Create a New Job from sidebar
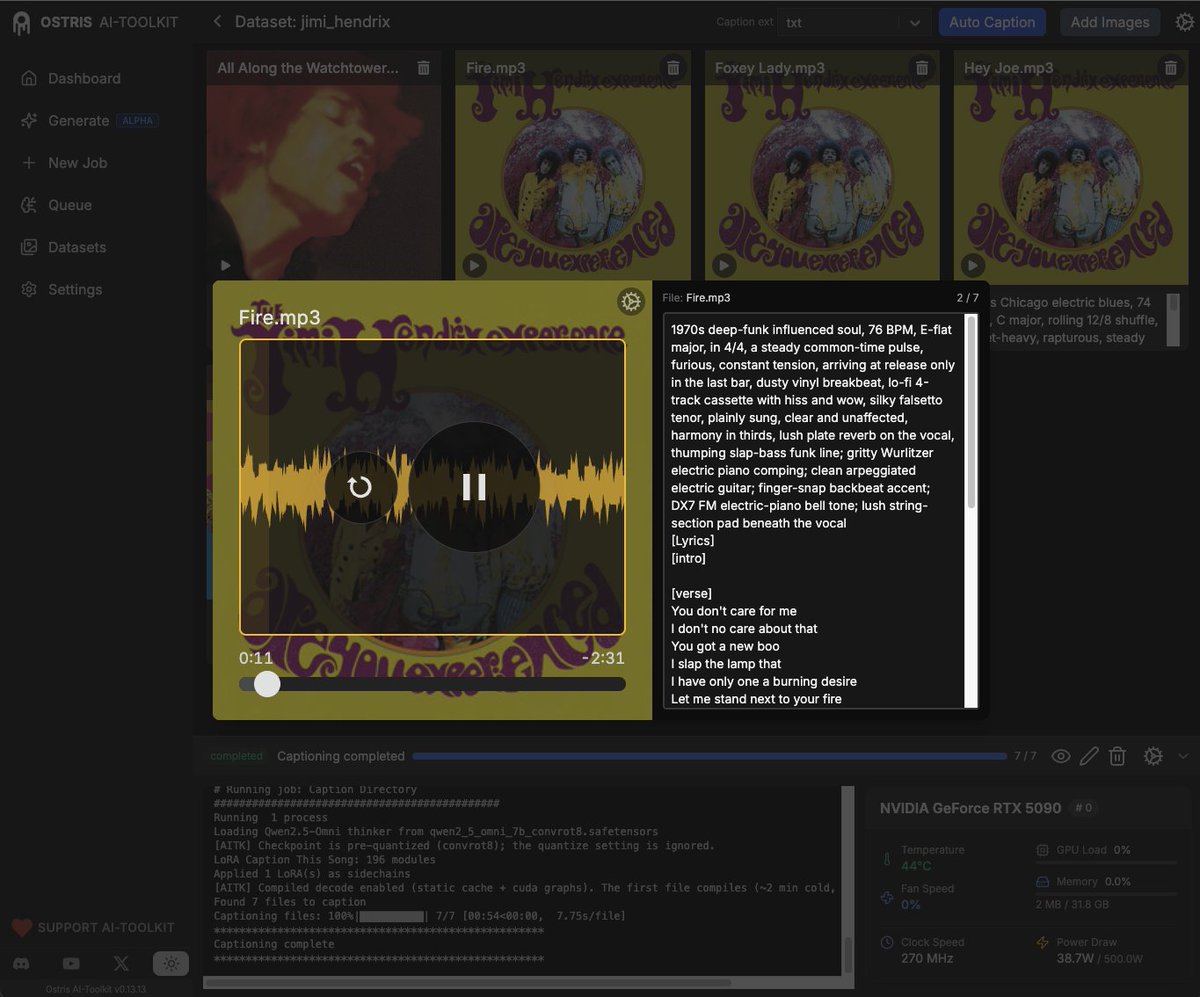This screenshot has width=1200, height=997. tap(77, 162)
